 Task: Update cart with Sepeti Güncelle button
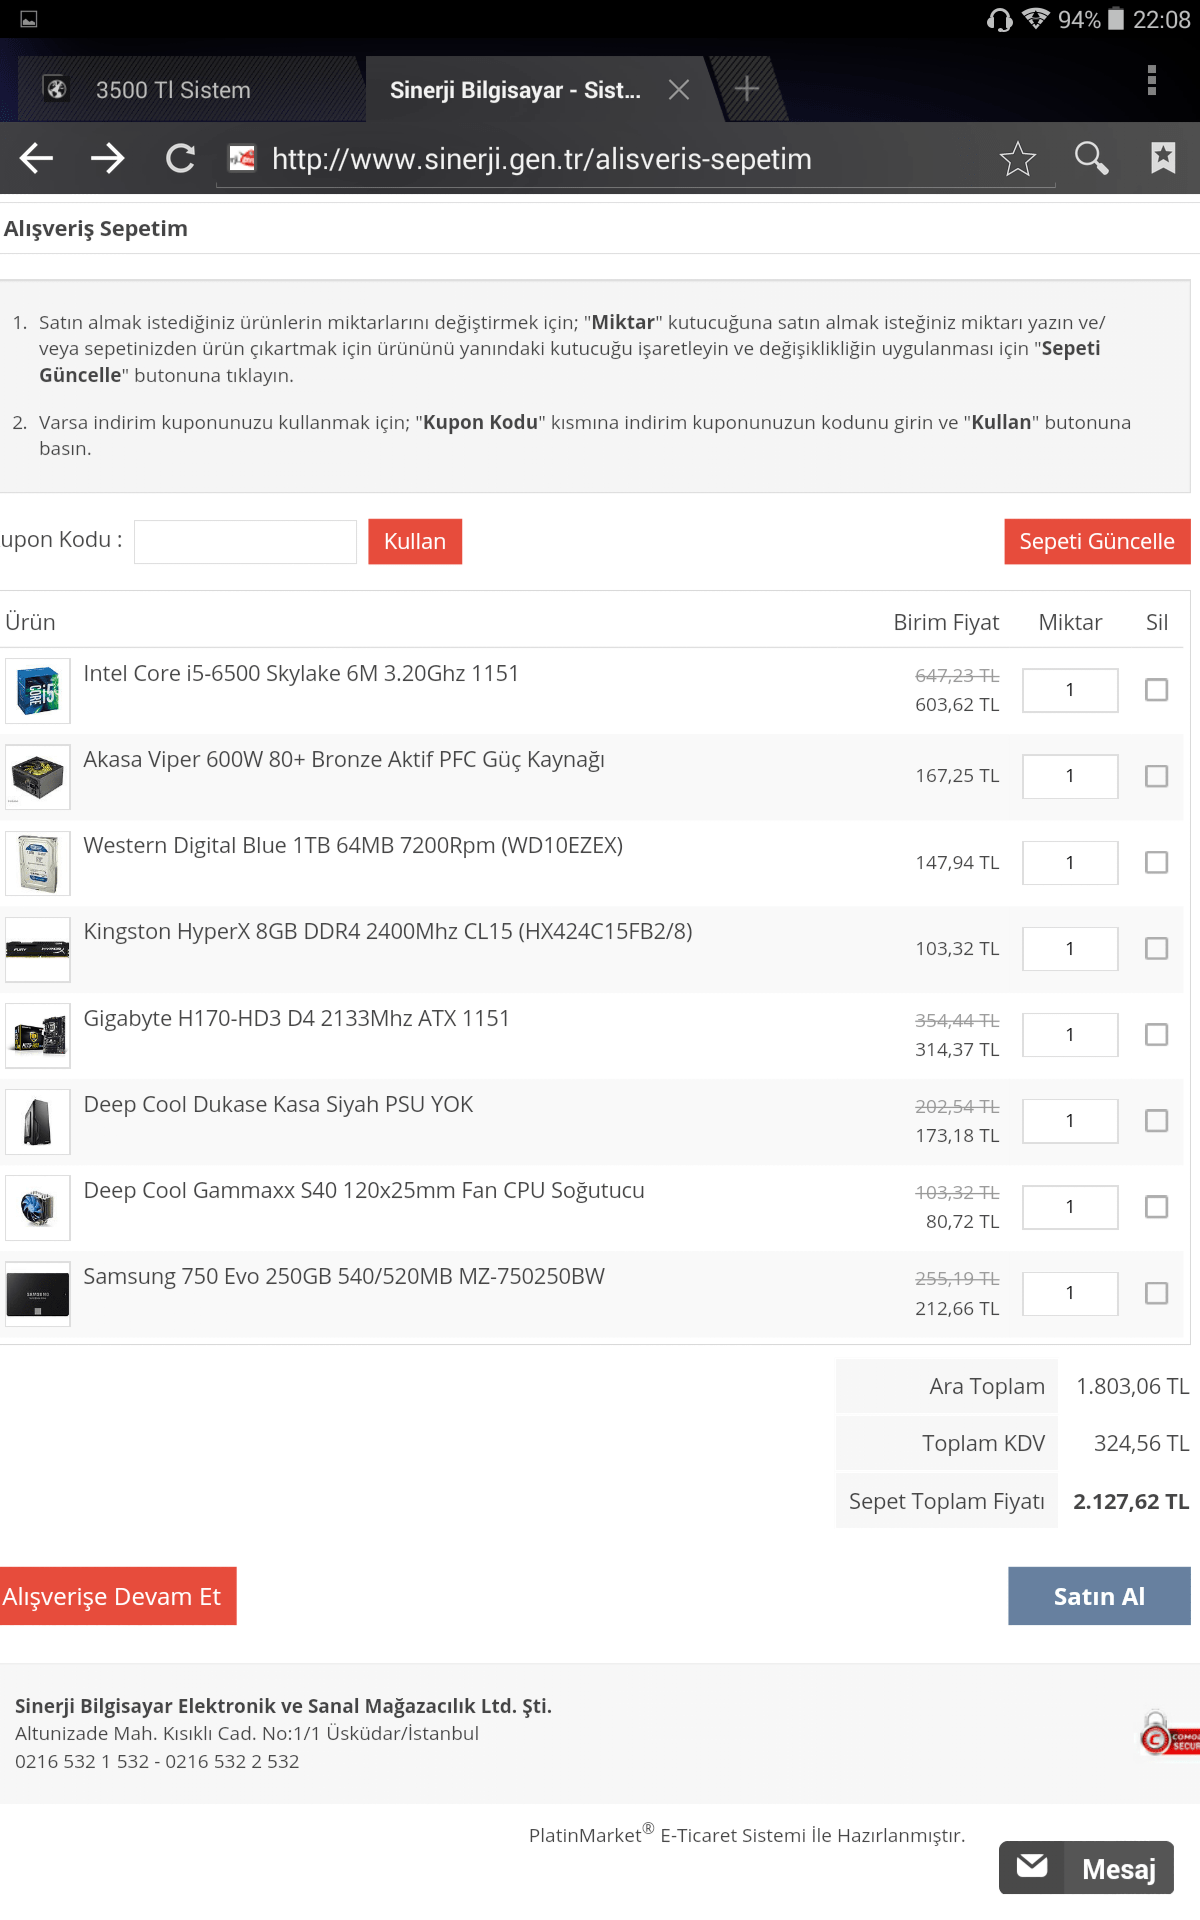pyautogui.click(x=1097, y=542)
